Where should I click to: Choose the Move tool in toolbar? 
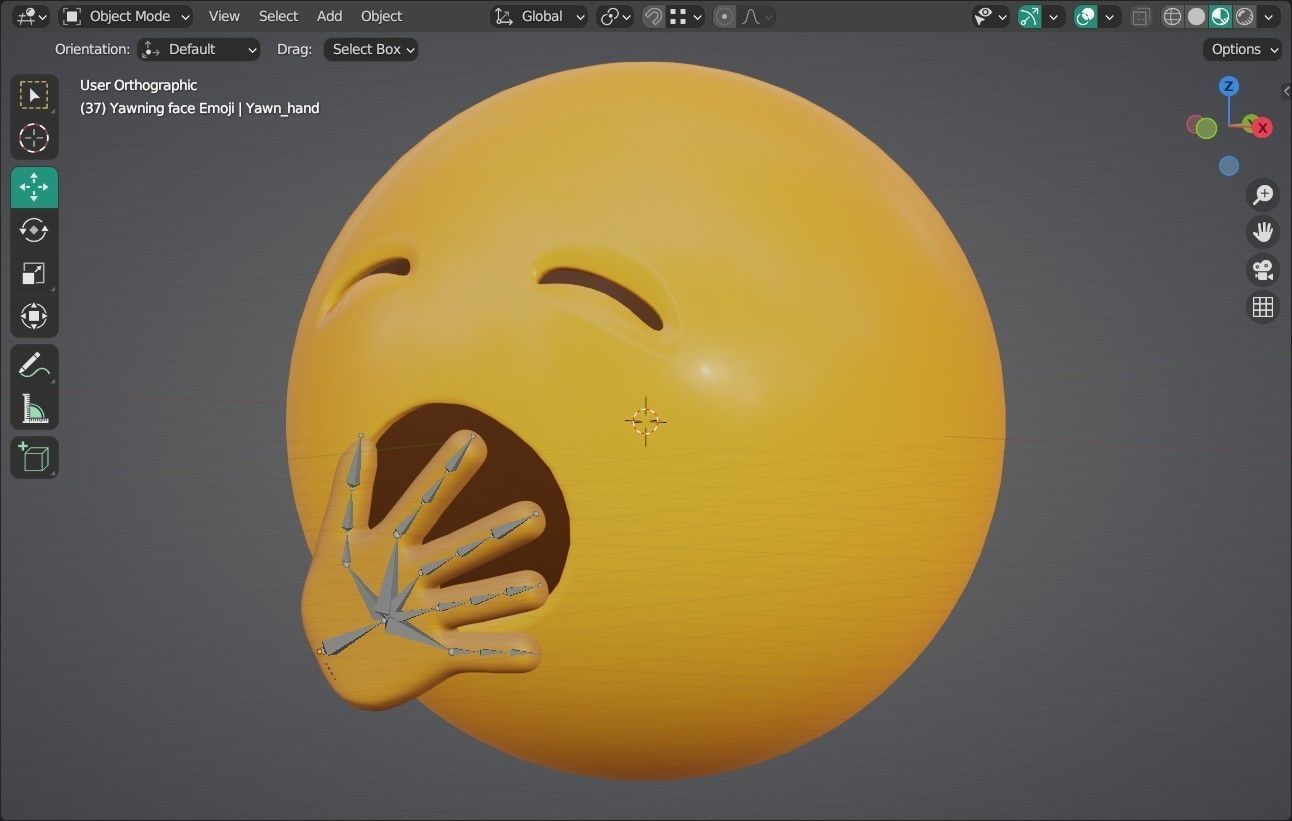pyautogui.click(x=34, y=187)
